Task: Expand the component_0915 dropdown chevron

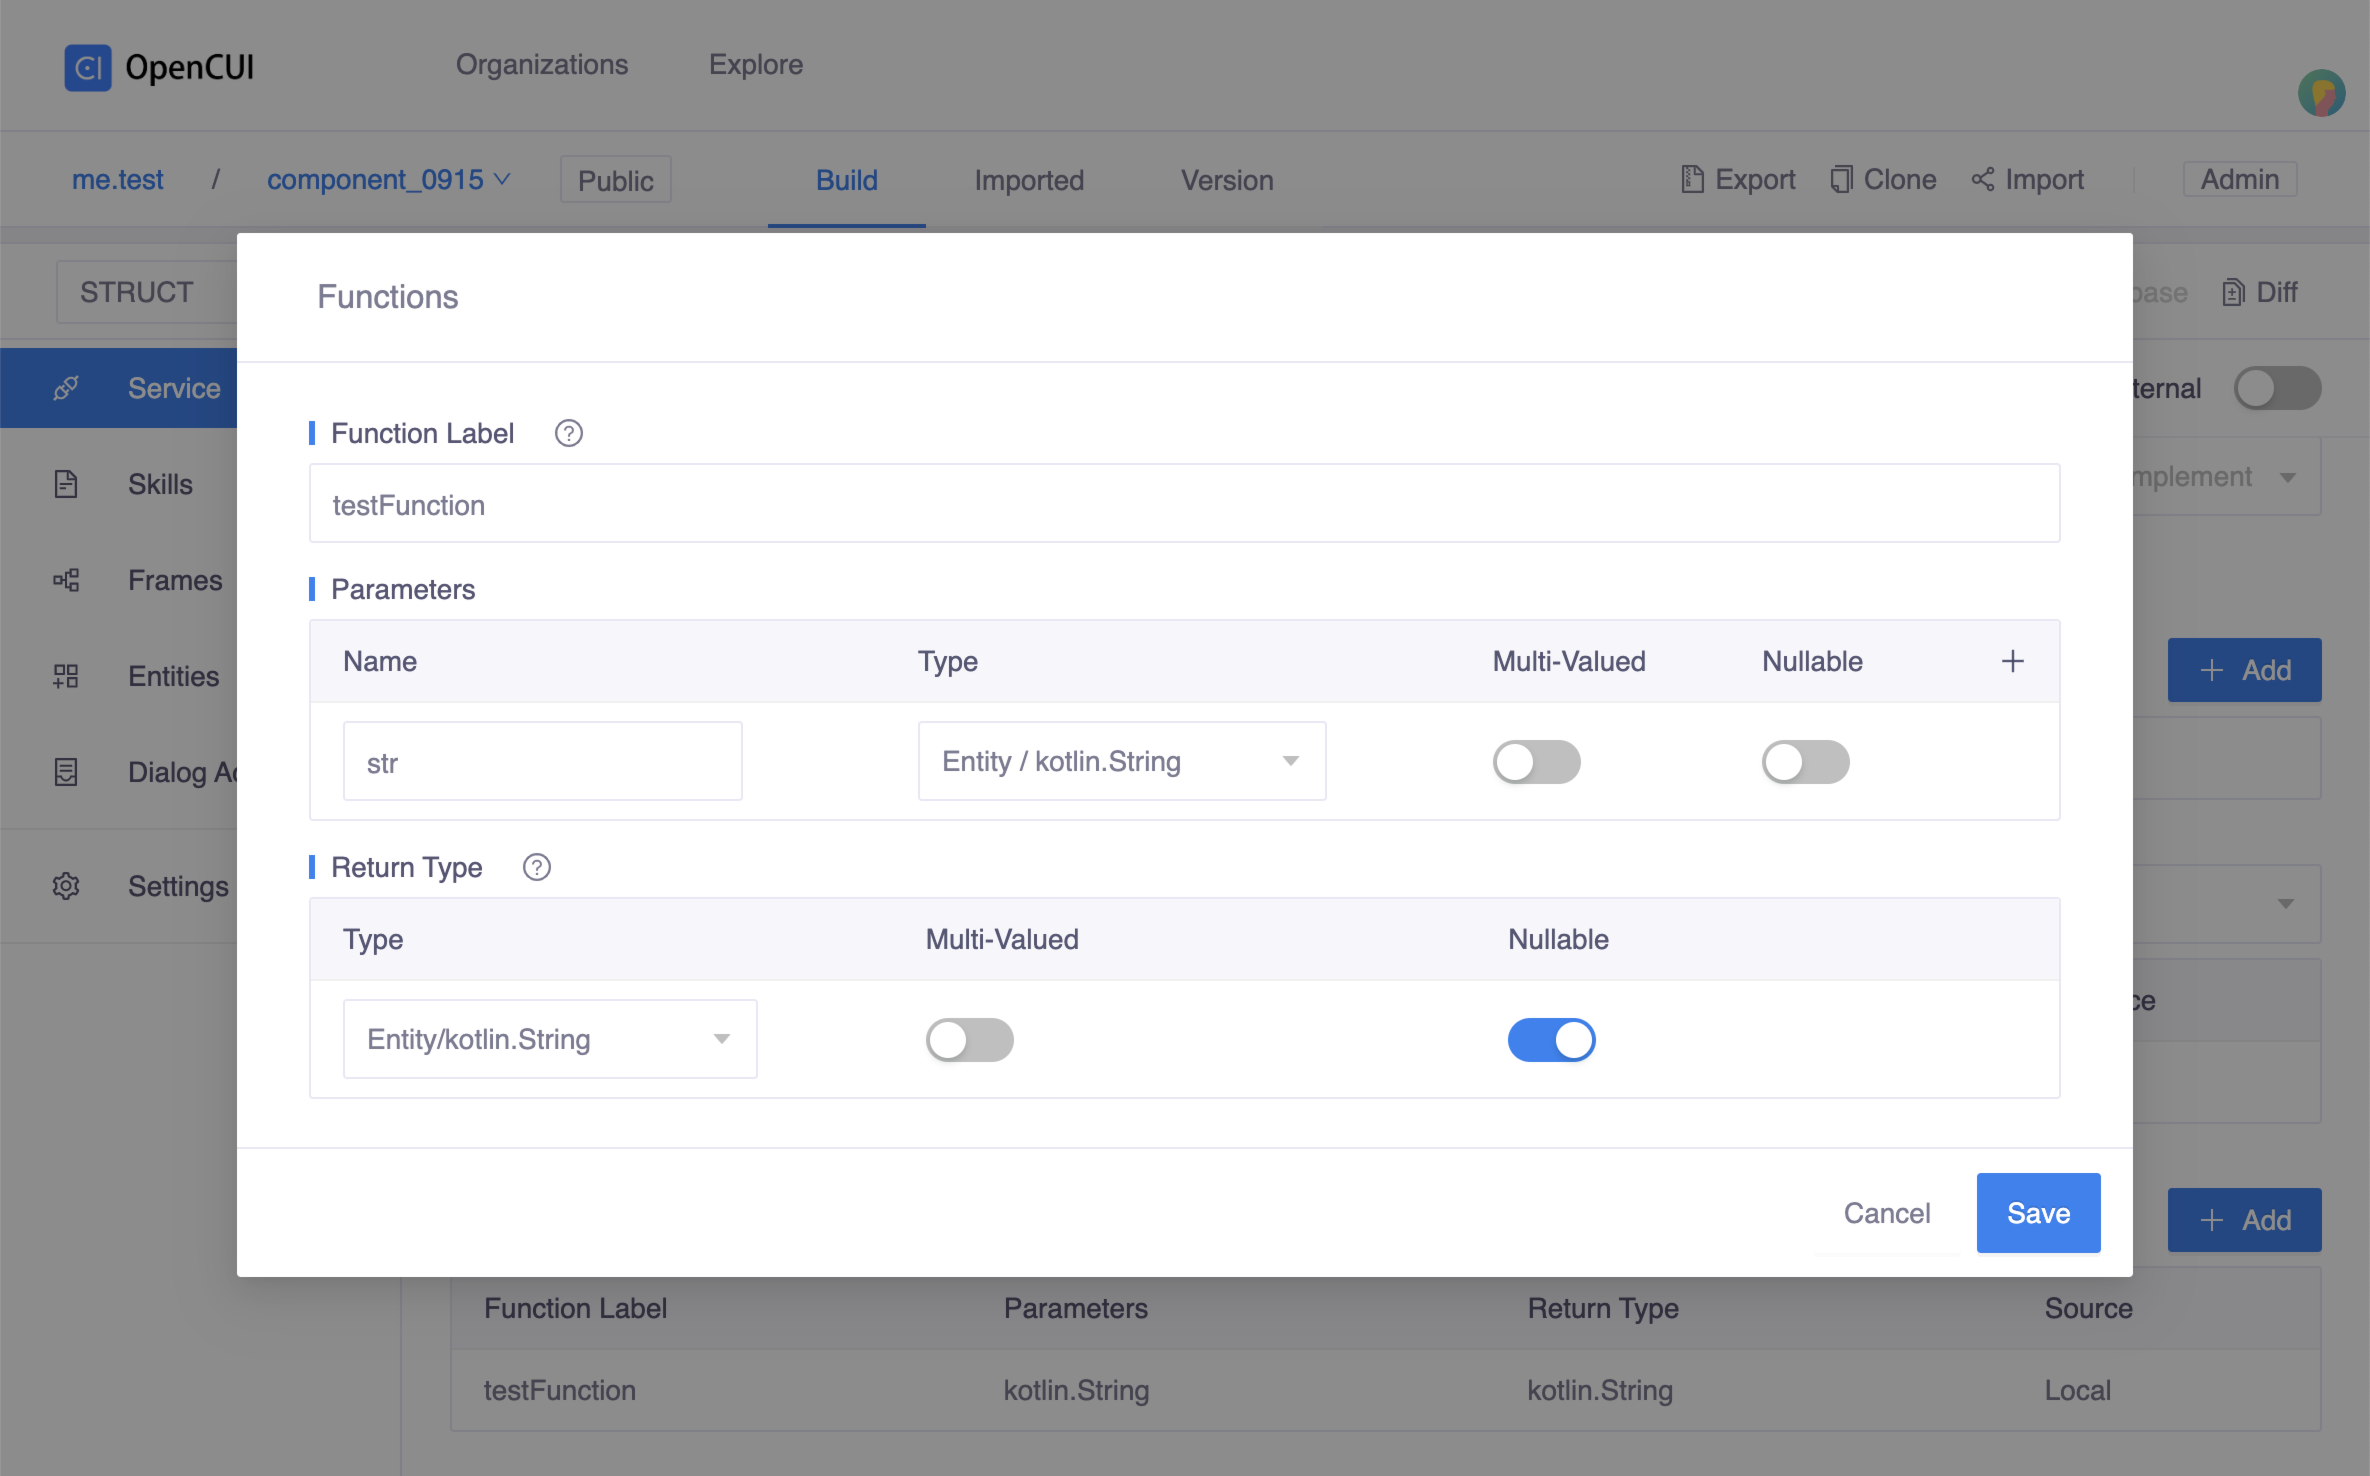Action: [x=503, y=180]
